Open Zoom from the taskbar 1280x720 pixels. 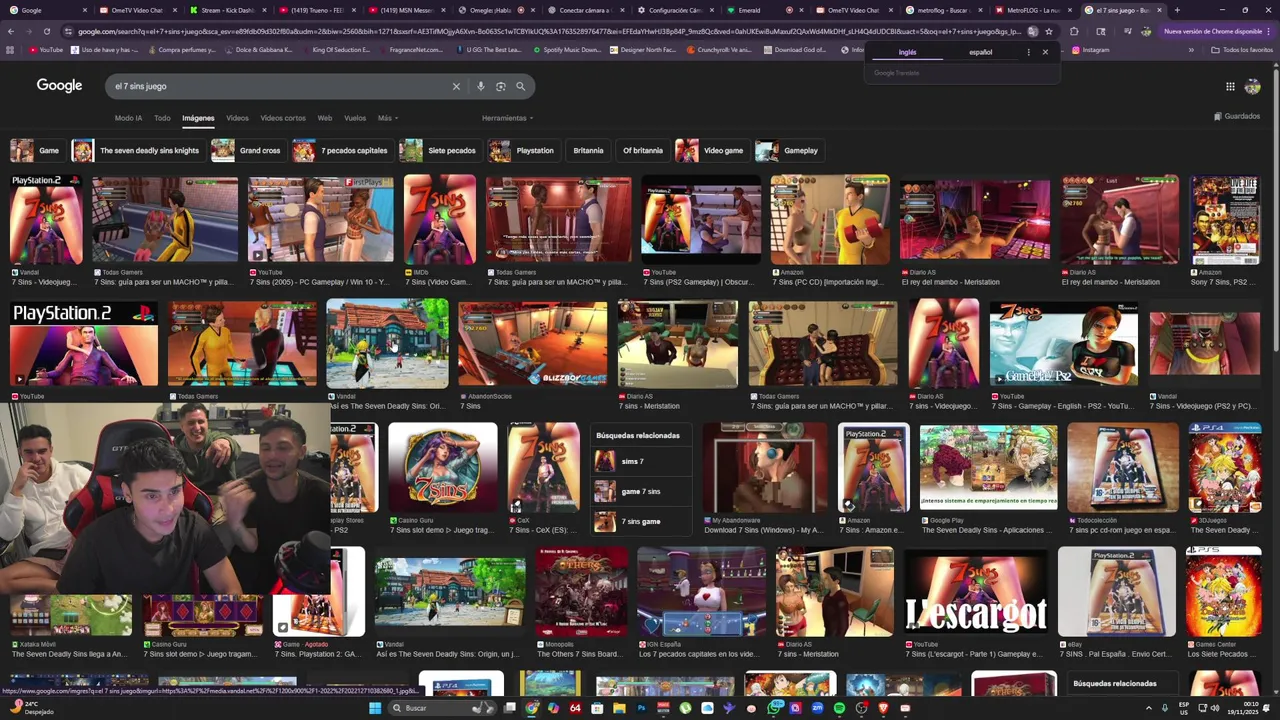tap(817, 708)
